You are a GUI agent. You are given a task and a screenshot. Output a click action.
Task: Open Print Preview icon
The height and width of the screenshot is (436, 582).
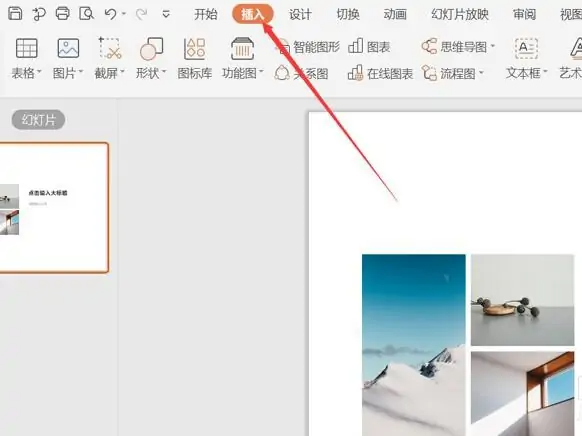(86, 14)
